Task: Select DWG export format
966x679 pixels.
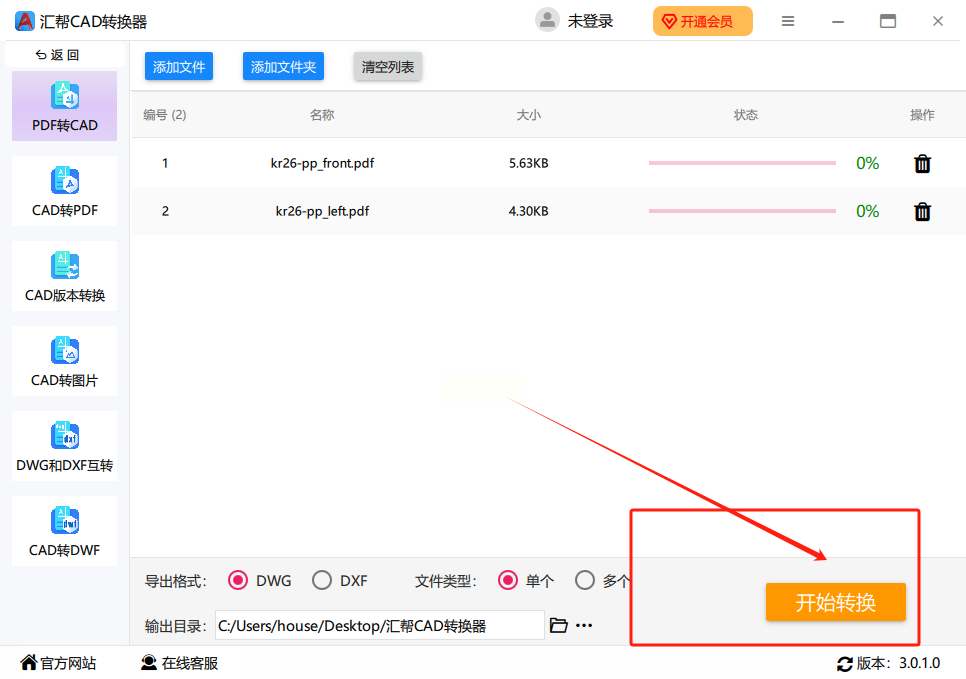Action: 259,580
